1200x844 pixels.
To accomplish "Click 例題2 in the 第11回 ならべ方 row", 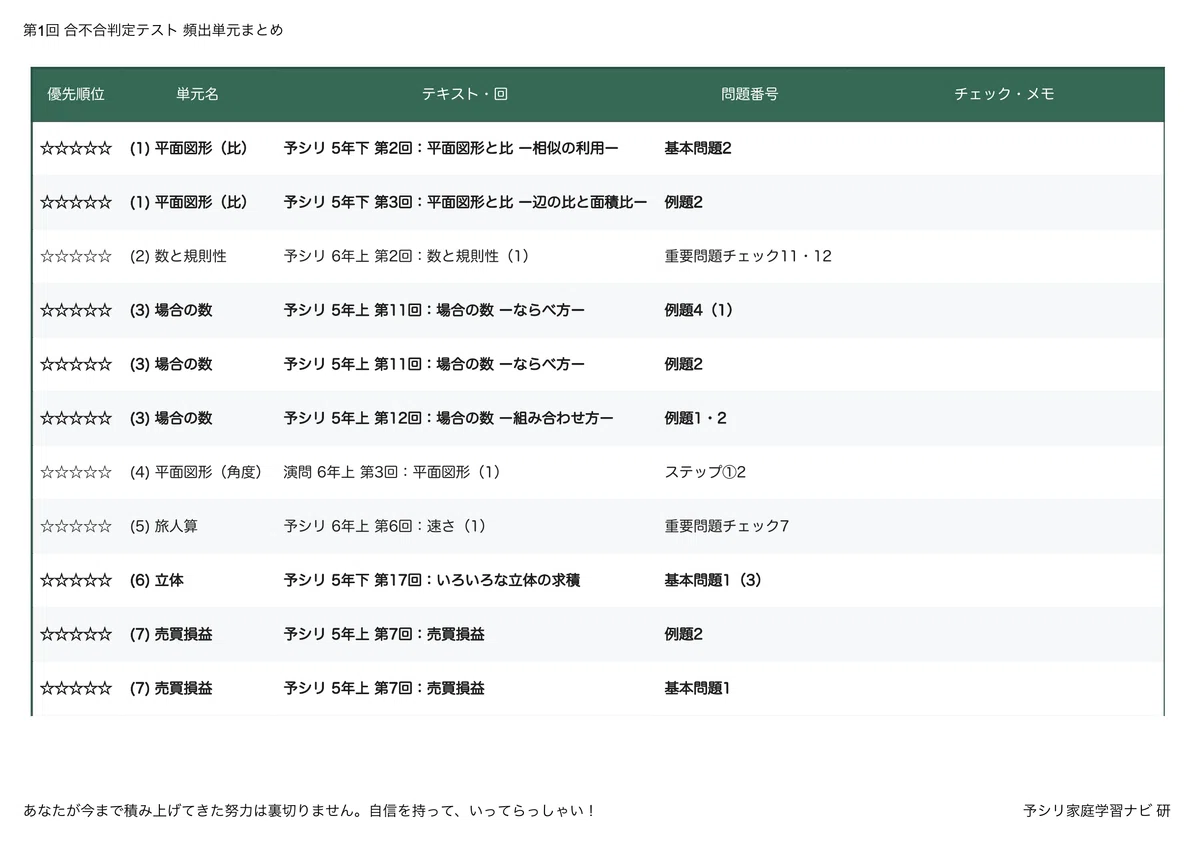I will pos(683,364).
